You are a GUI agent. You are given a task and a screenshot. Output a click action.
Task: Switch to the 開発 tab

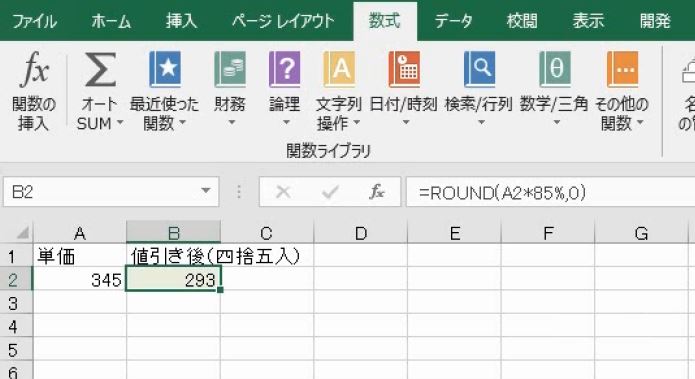(655, 21)
